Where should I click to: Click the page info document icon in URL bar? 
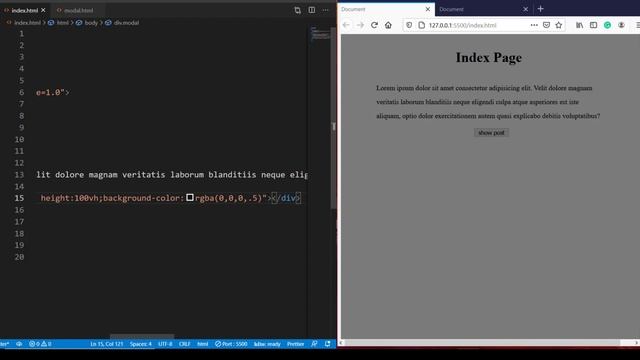tap(422, 25)
